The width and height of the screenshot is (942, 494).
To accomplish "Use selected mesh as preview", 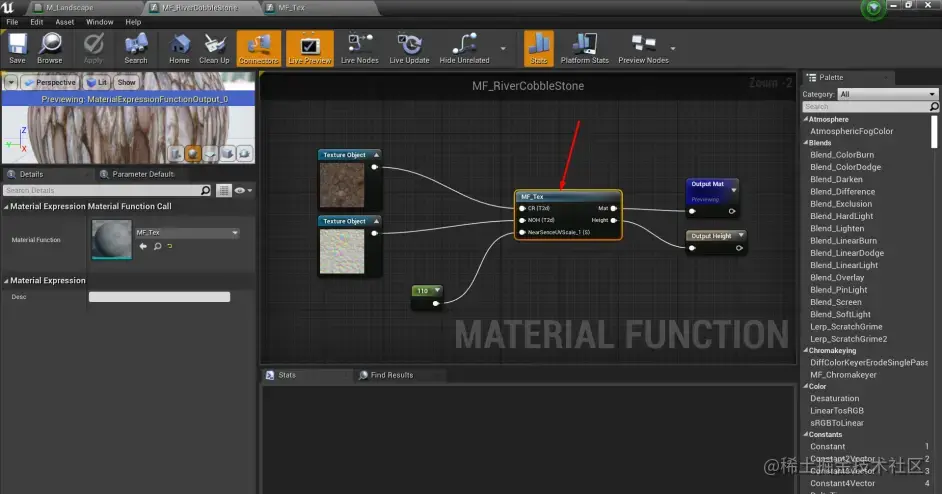I will (245, 154).
